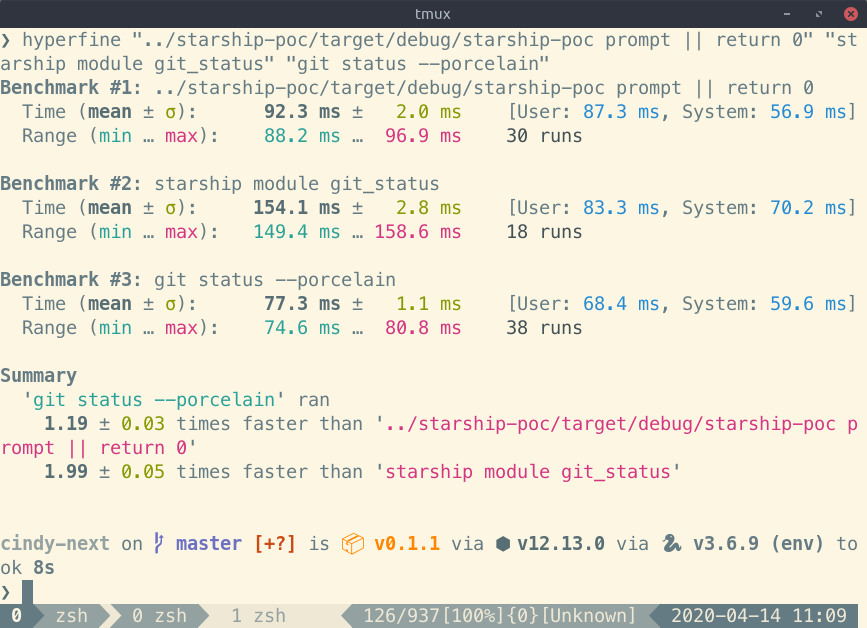Click the git status indicator [+?]
This screenshot has height=628, width=867.
pos(275,544)
